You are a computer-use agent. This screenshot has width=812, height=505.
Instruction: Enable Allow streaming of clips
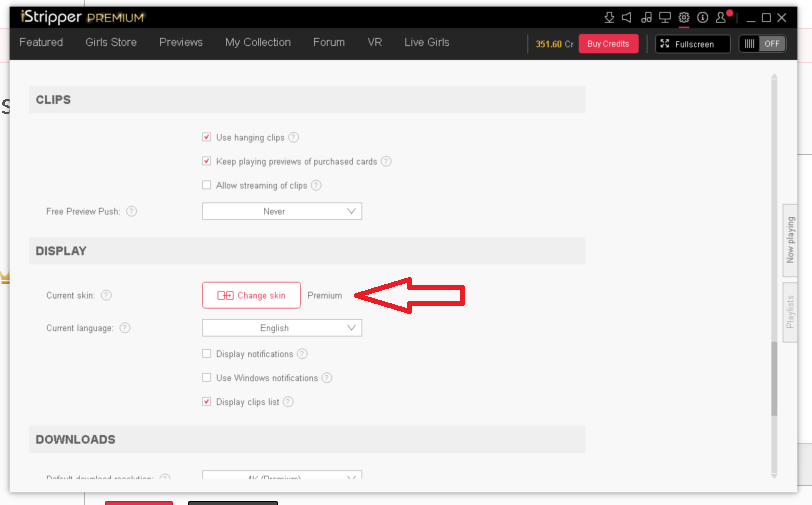coord(207,185)
